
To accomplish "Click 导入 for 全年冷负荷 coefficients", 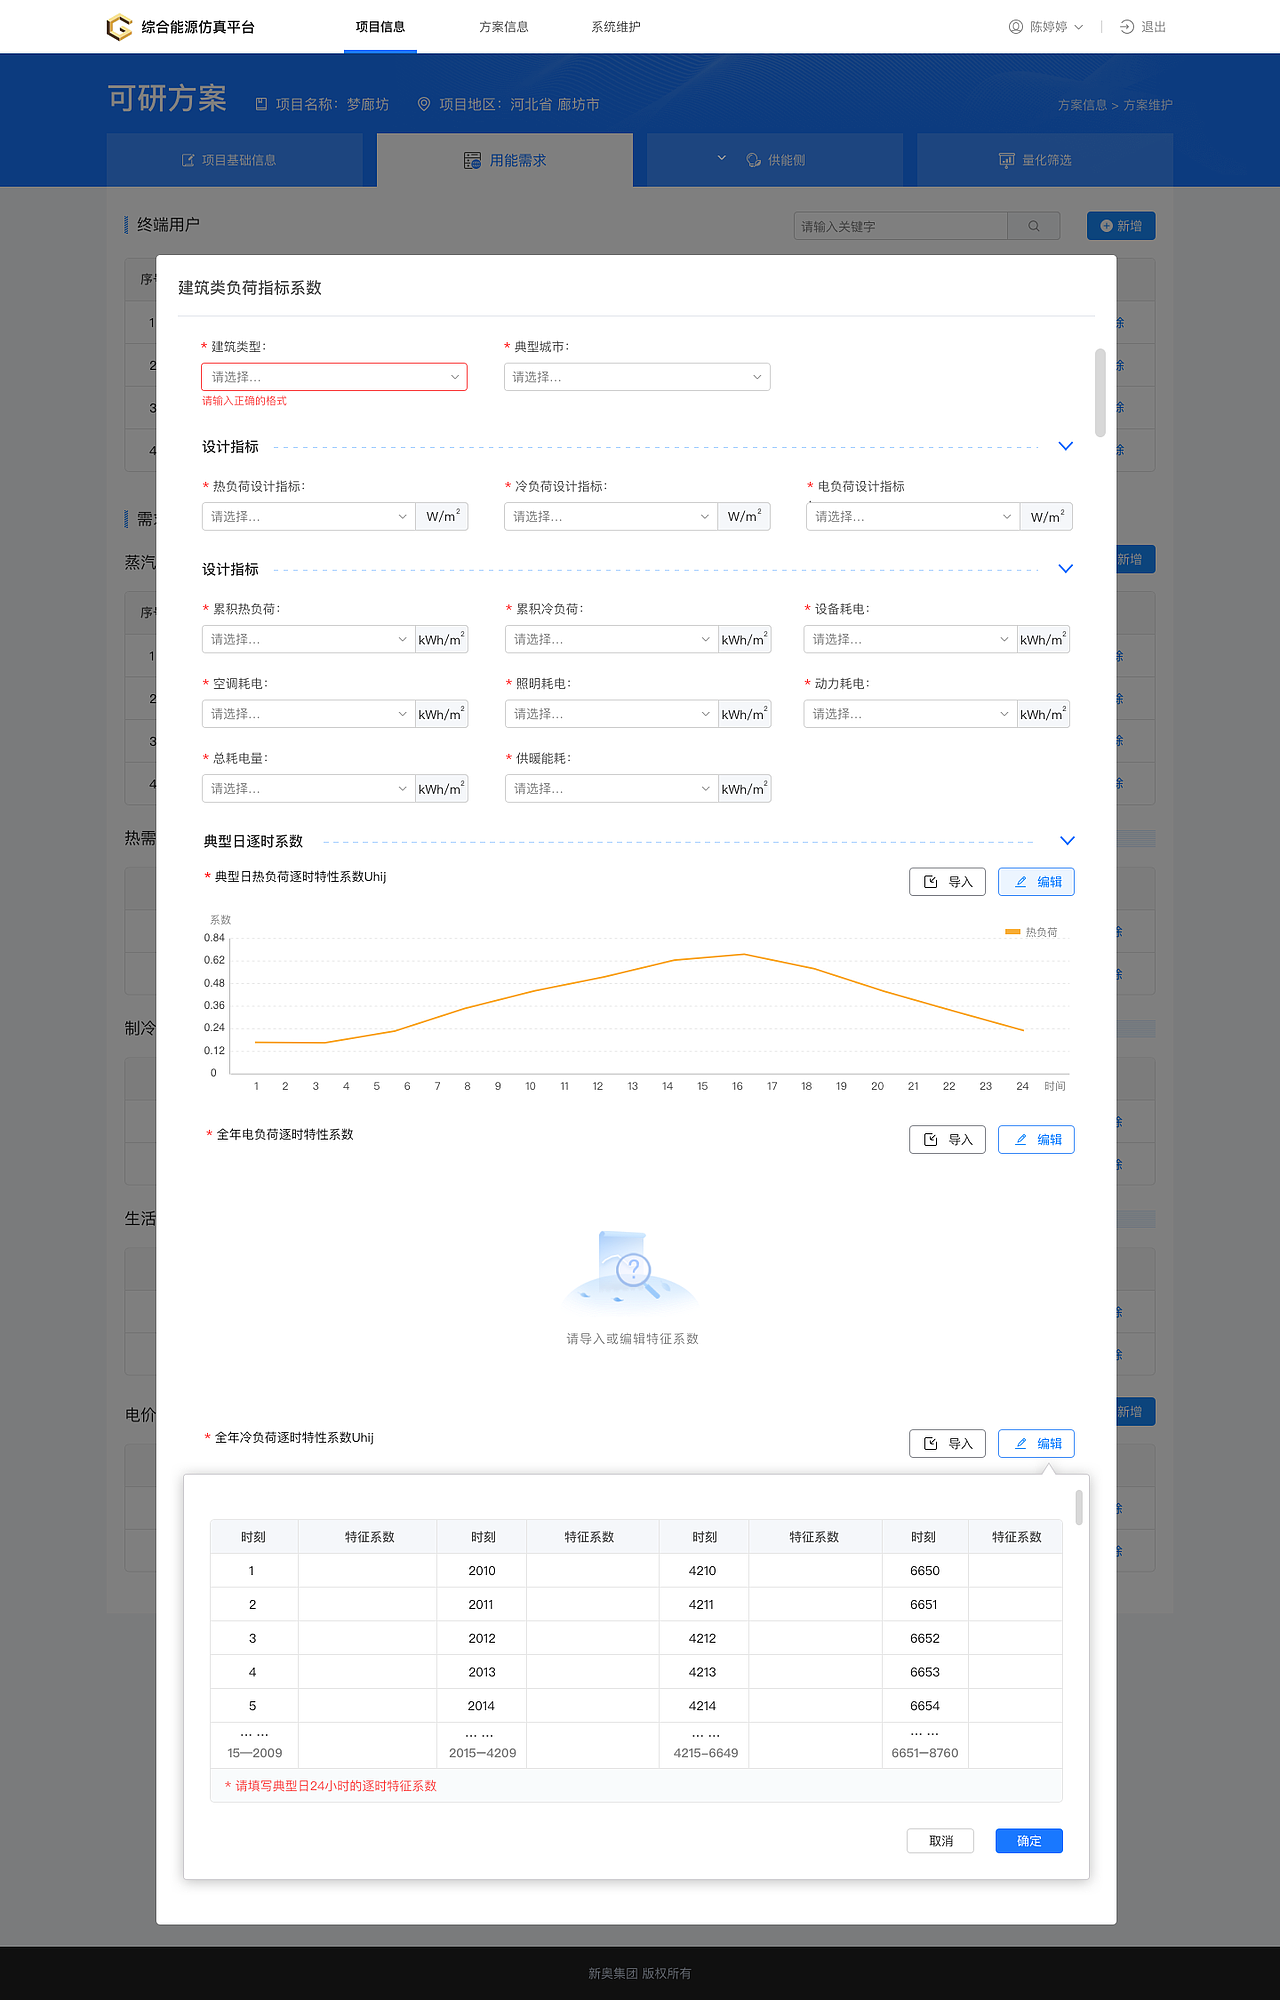I will click(x=948, y=1444).
